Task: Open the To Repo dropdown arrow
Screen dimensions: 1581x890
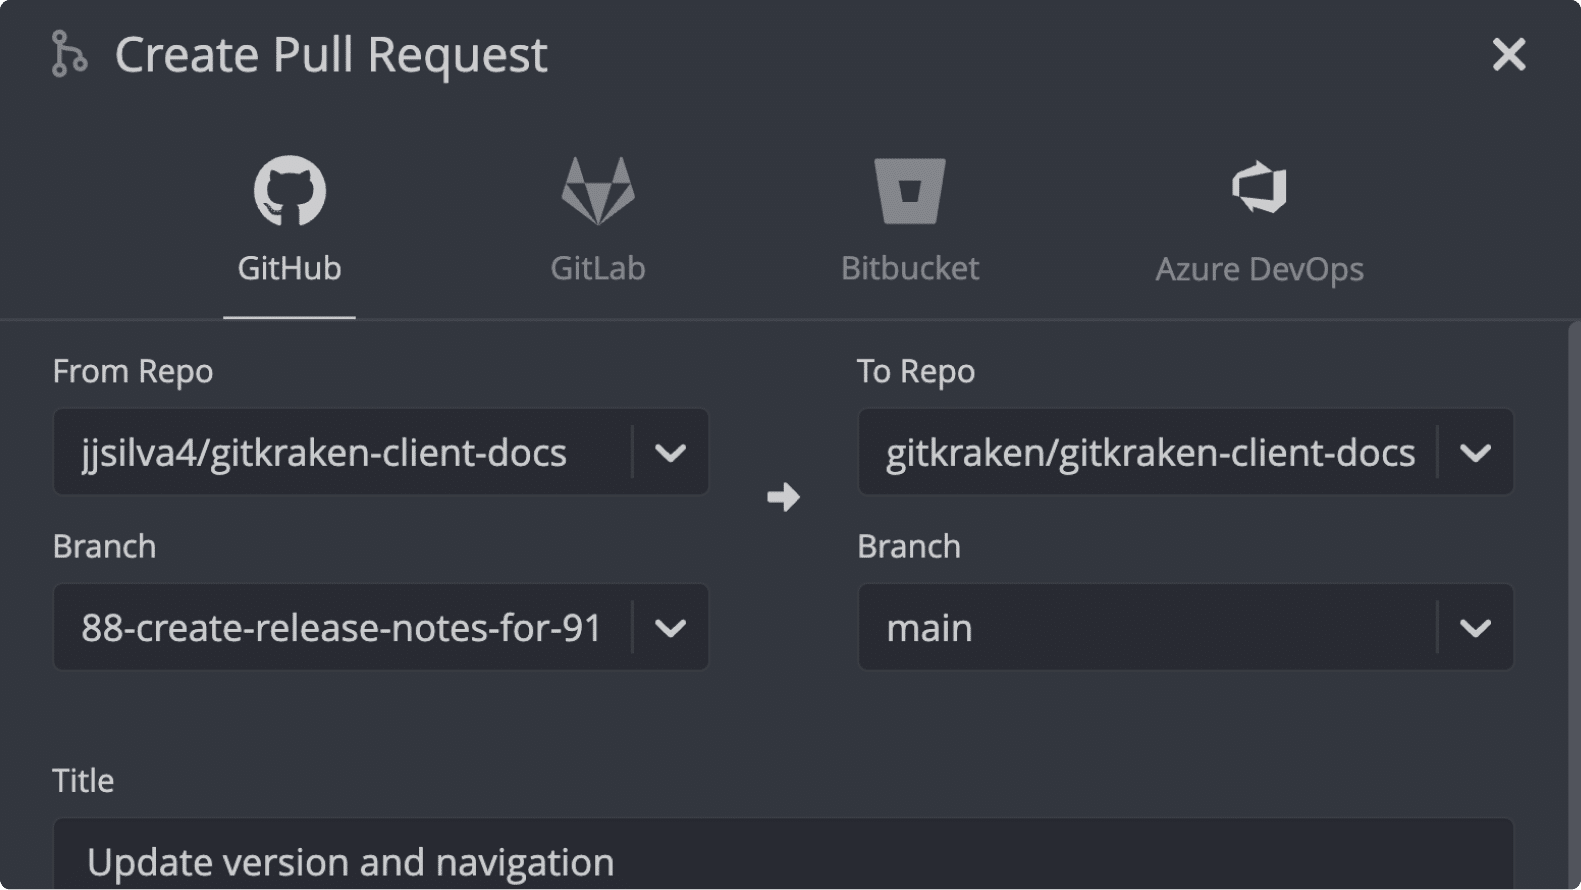Action: (1475, 453)
